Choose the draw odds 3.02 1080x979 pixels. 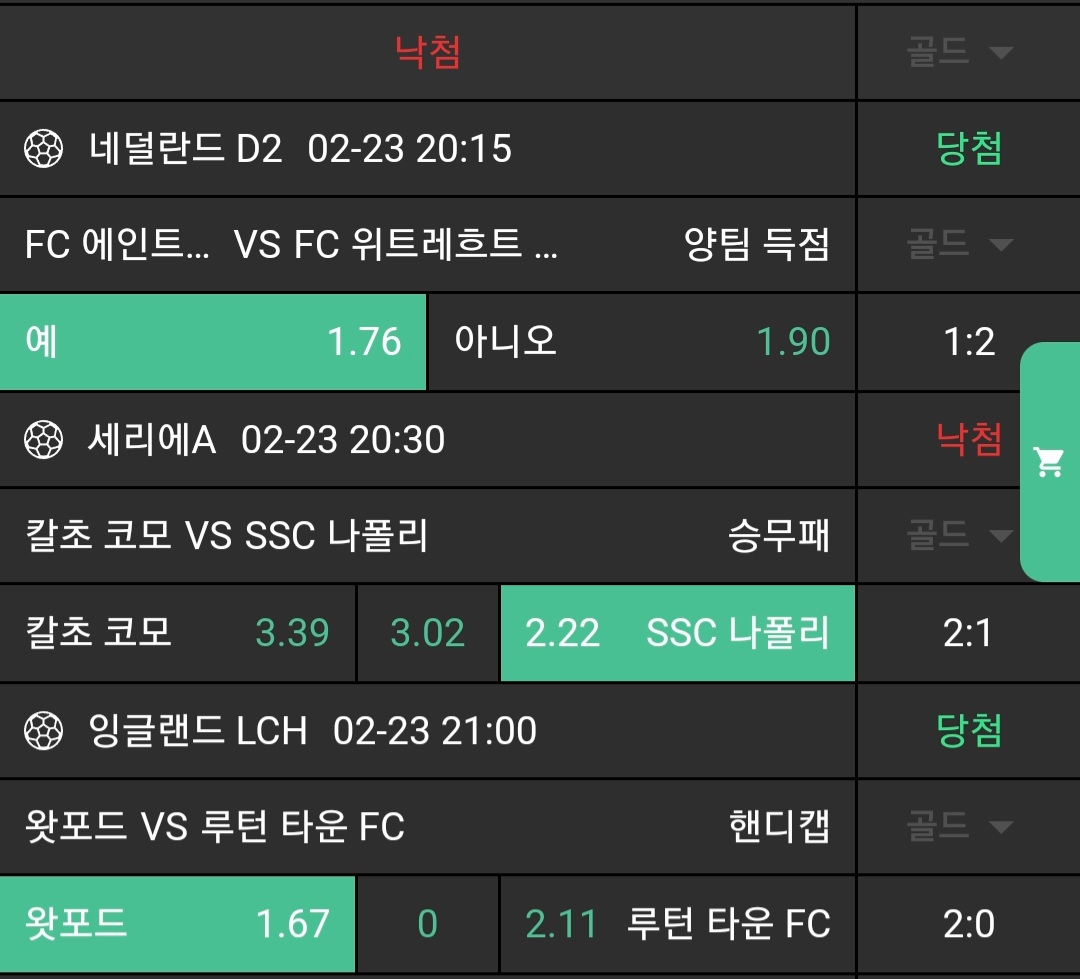[428, 634]
